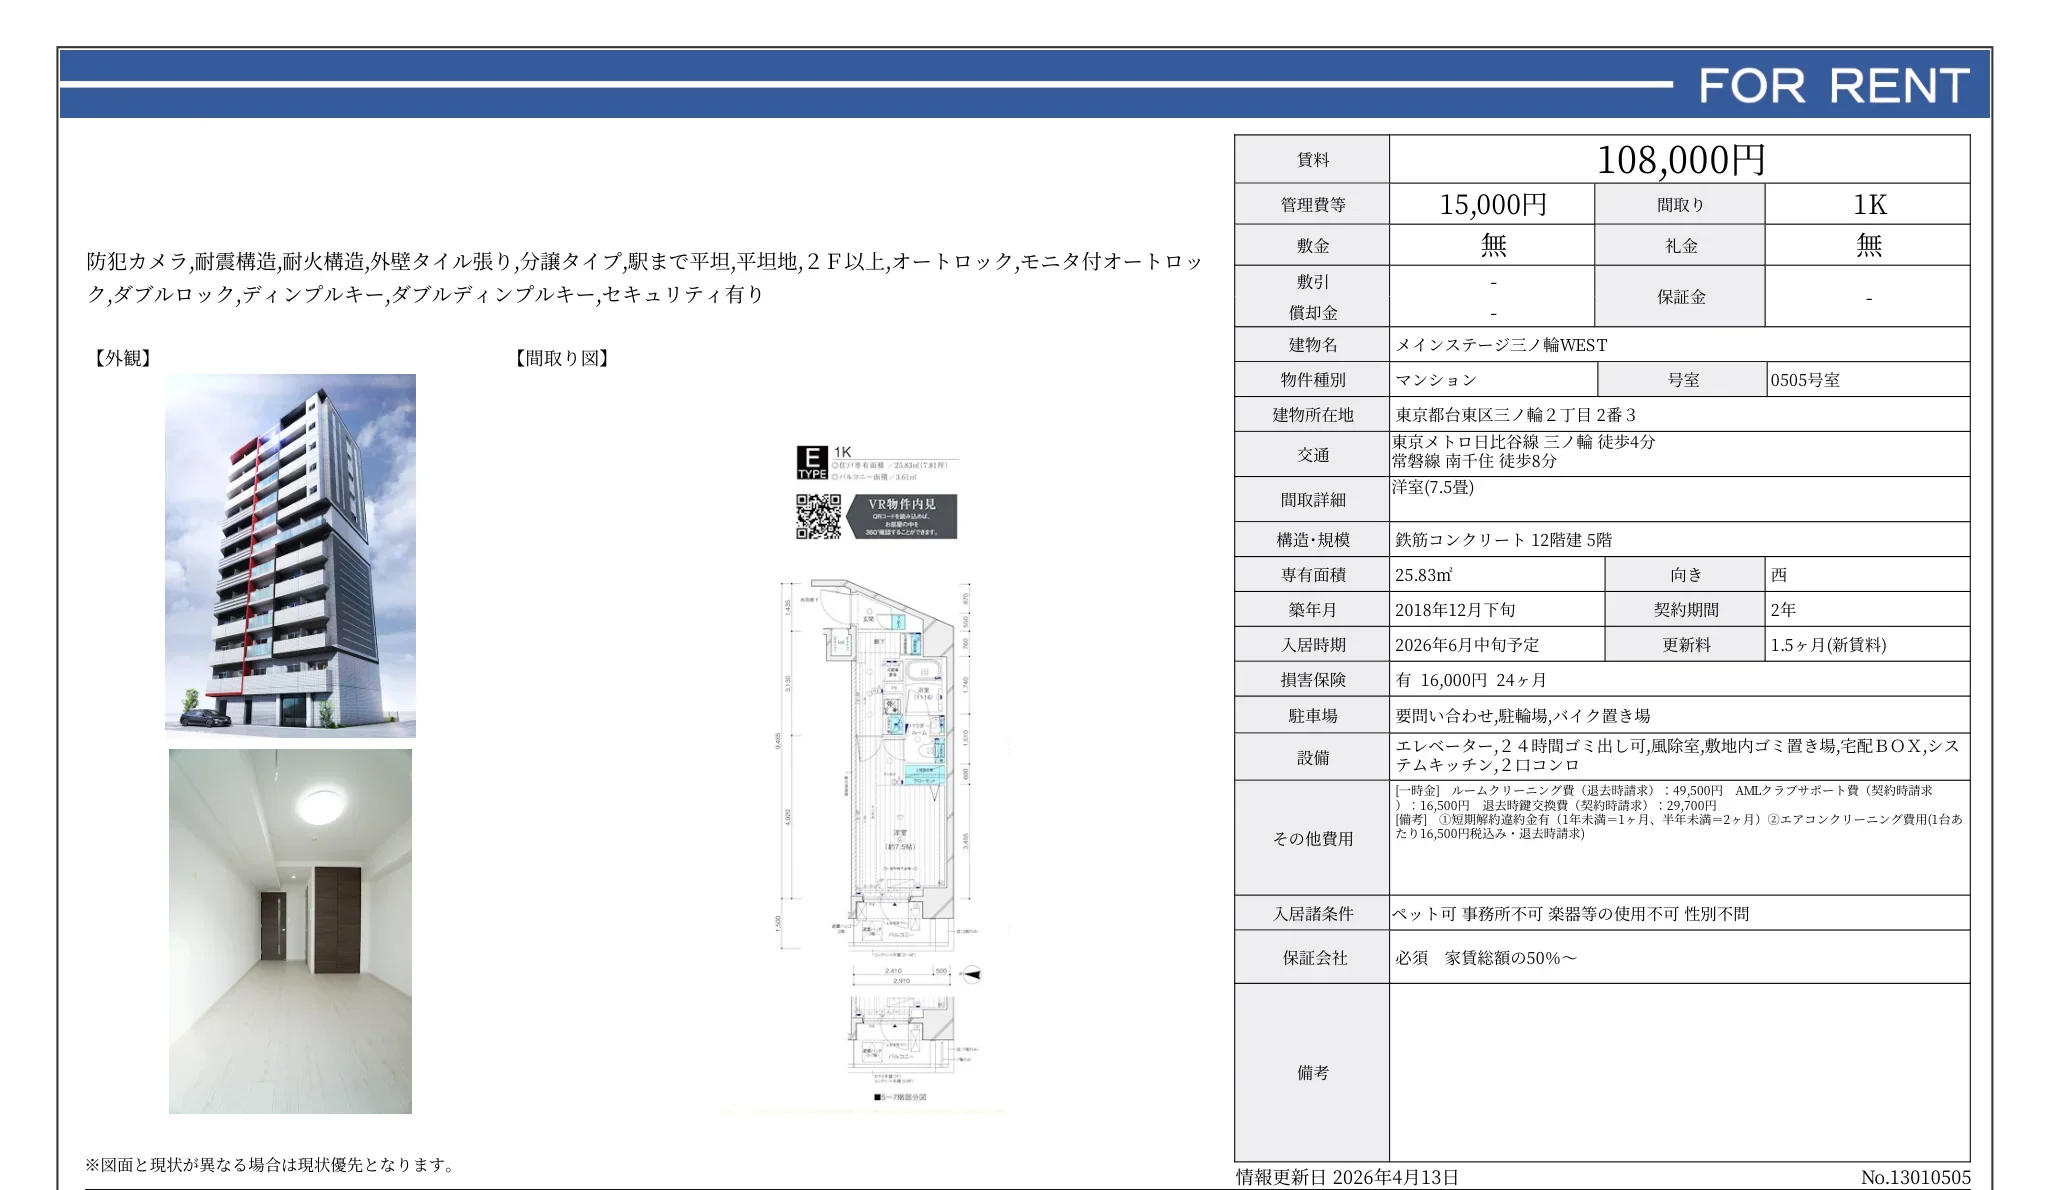Click the 【間取り図】 section label
Screen dimensions: 2056x1190
pos(562,358)
